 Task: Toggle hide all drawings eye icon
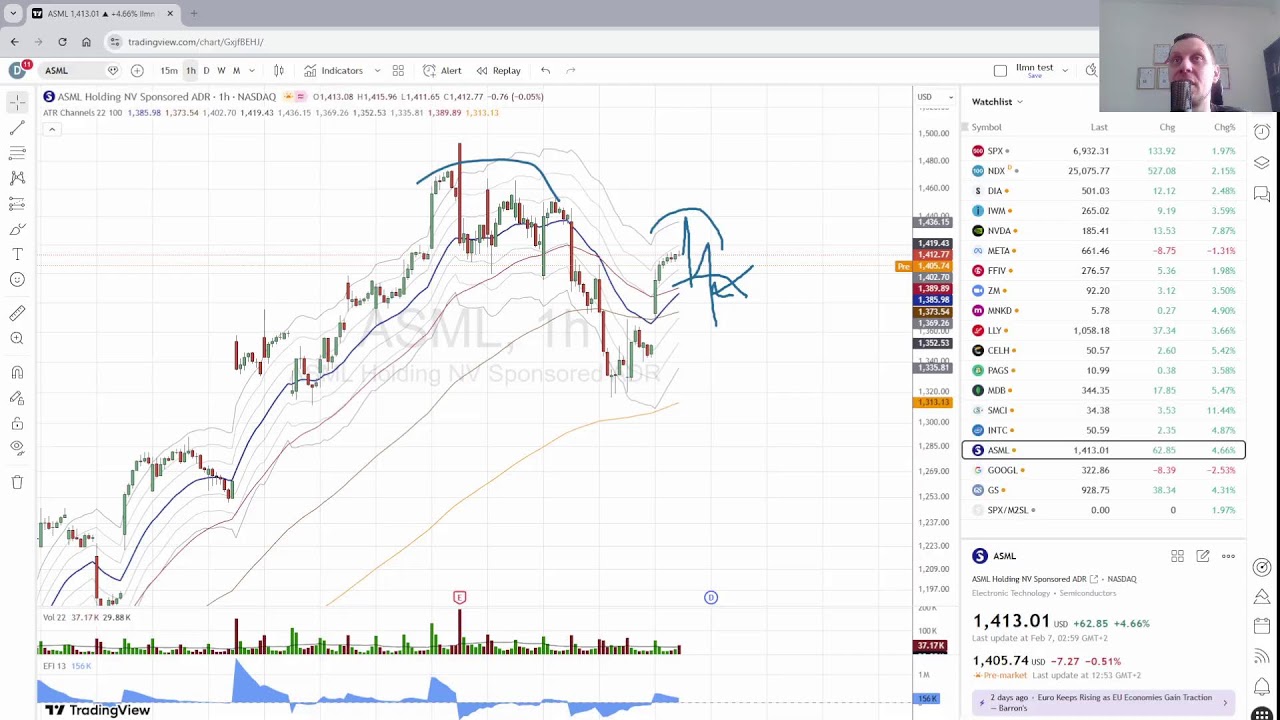(17, 448)
